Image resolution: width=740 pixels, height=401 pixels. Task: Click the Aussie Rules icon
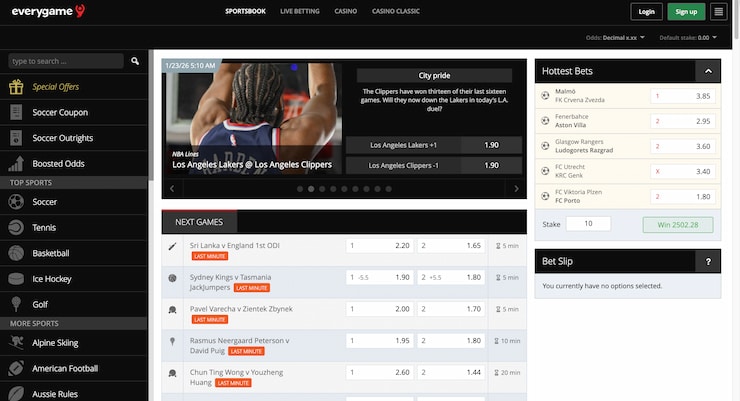pyautogui.click(x=16, y=393)
